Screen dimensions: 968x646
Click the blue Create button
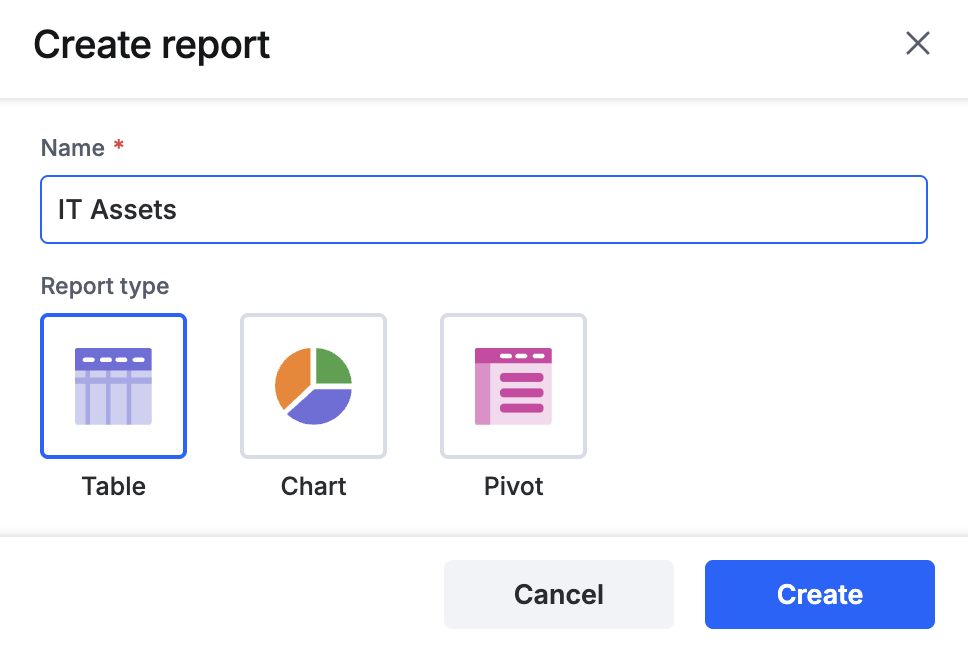tap(820, 594)
